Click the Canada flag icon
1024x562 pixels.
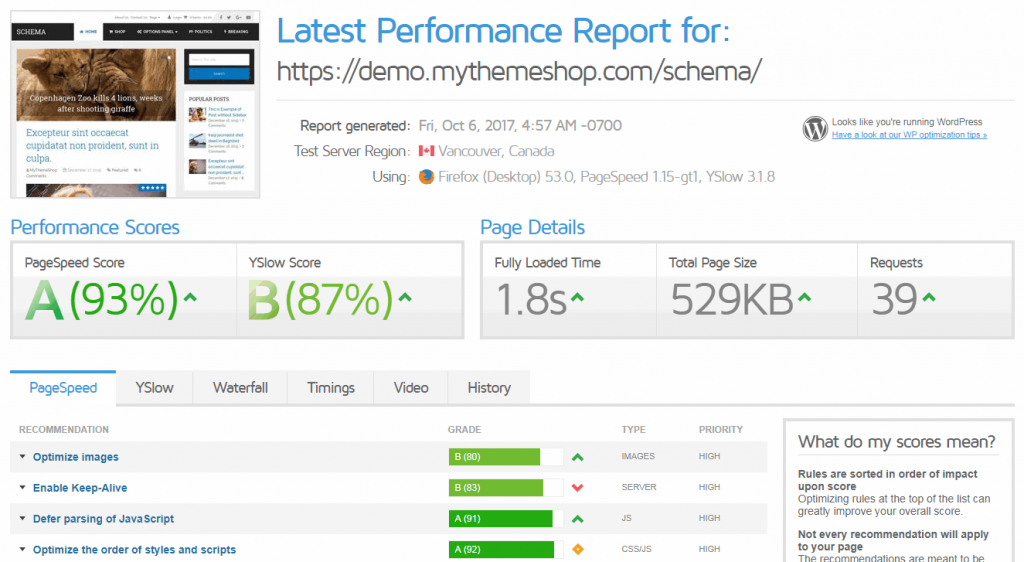(x=426, y=151)
